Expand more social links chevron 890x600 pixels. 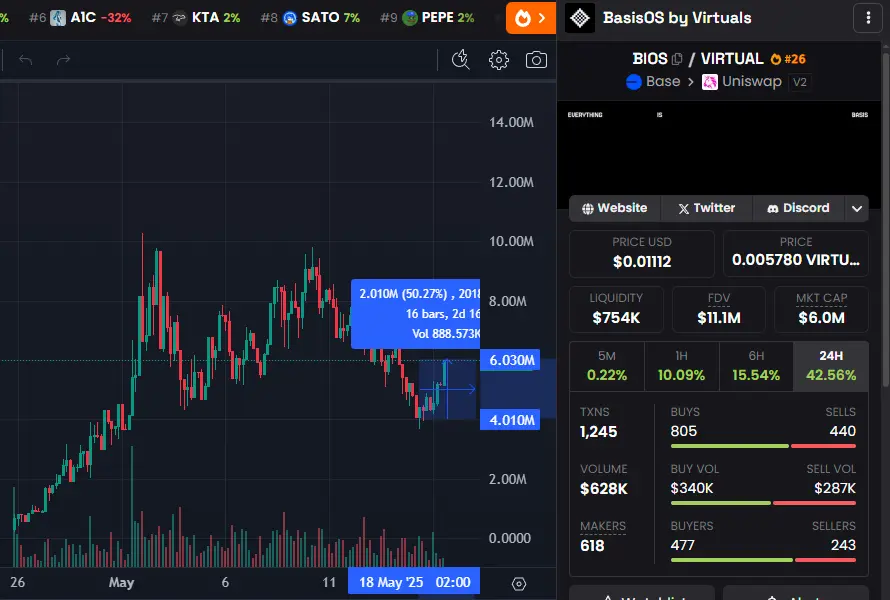pyautogui.click(x=857, y=208)
